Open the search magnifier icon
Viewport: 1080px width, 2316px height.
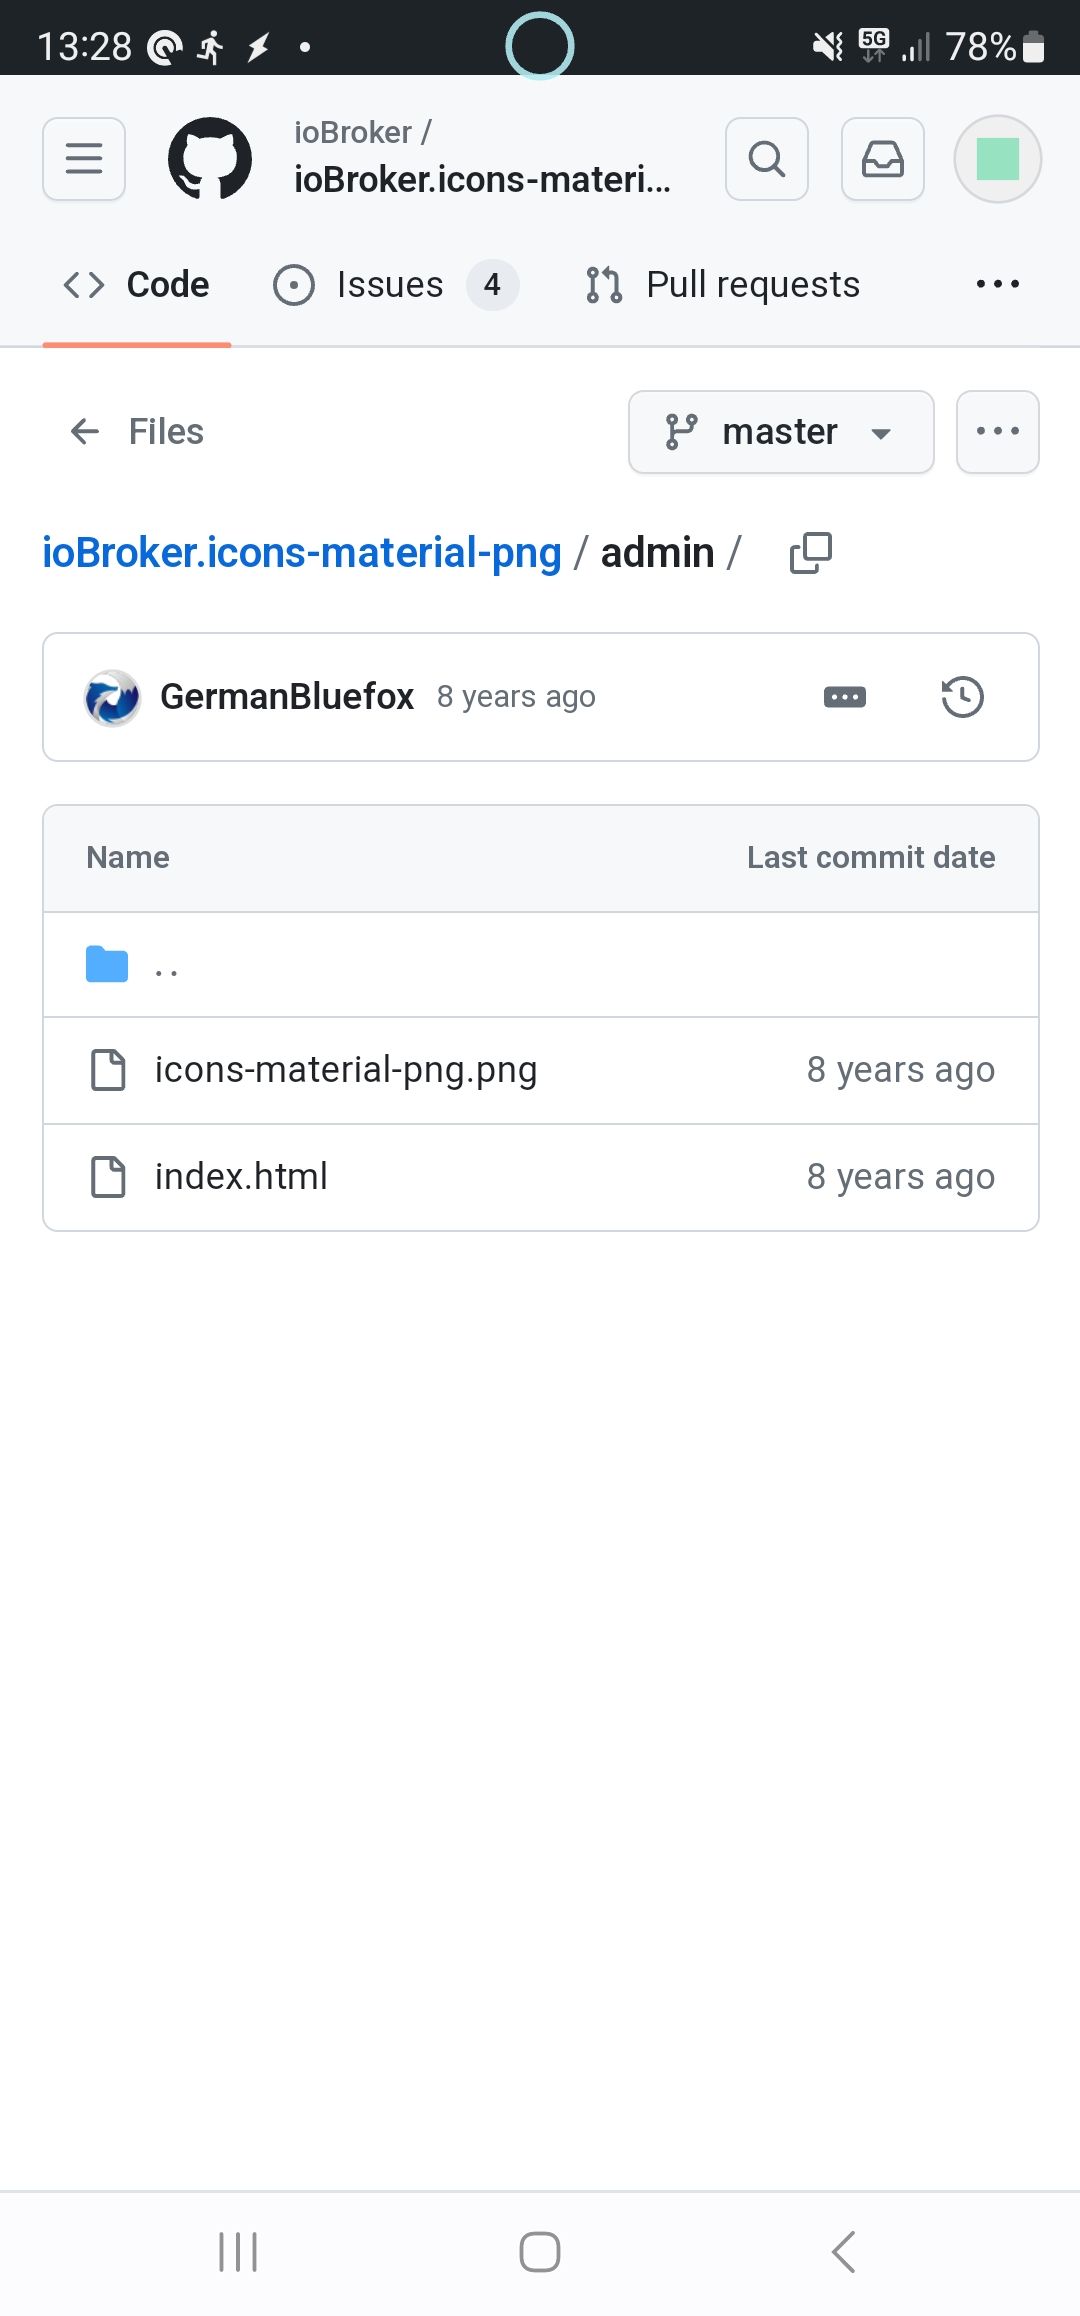pos(766,159)
